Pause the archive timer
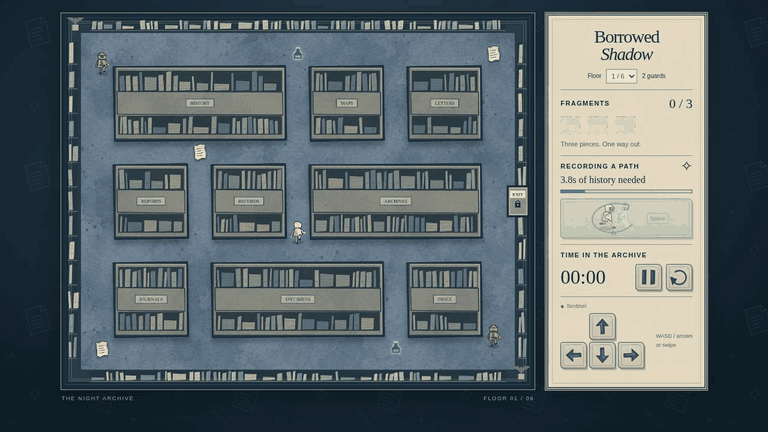 point(648,278)
